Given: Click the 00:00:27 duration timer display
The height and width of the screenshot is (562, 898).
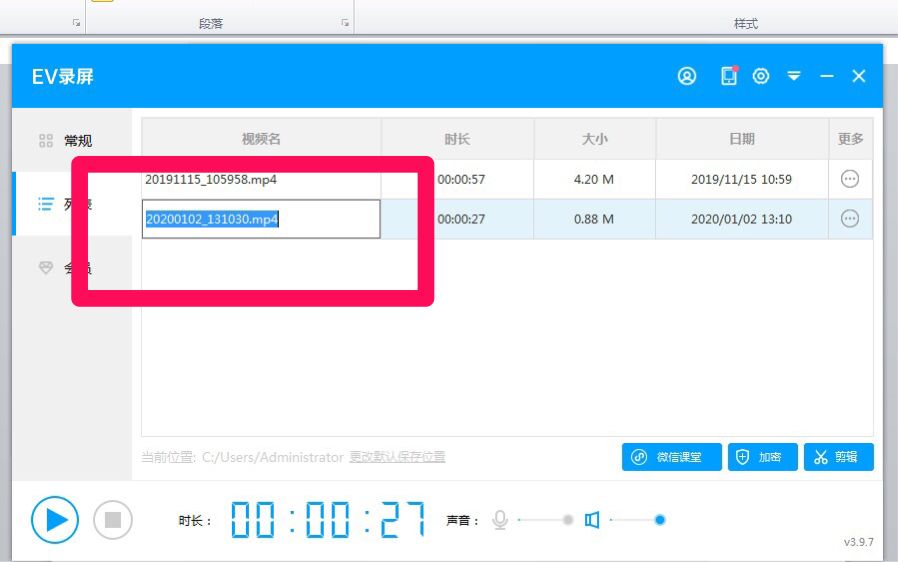Looking at the screenshot, I should click(328, 520).
